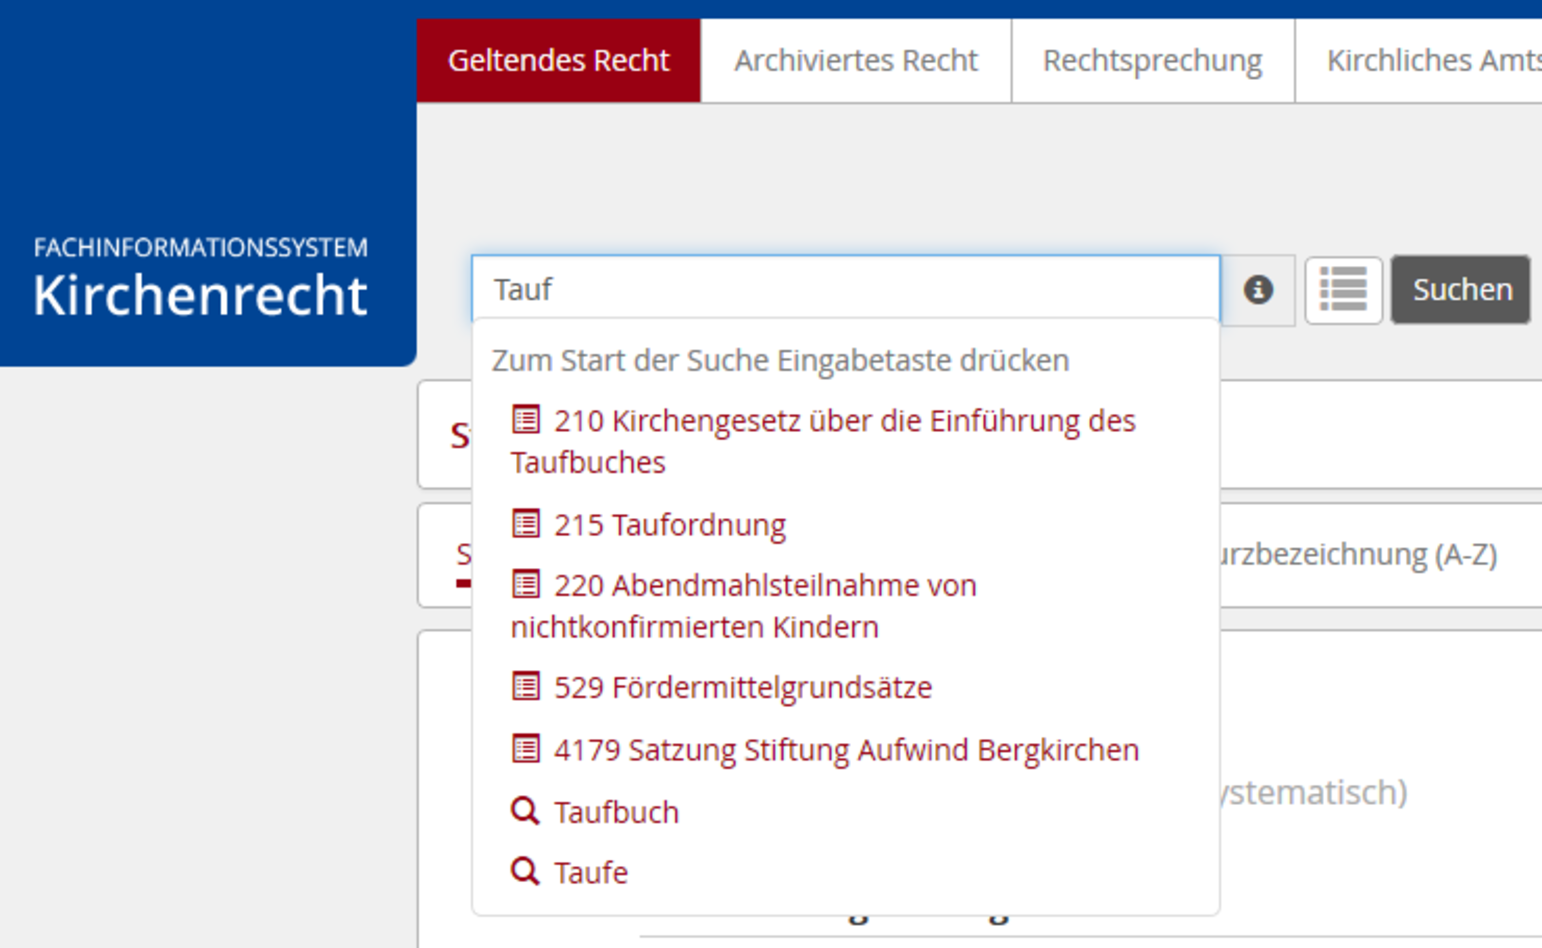Click document icon beside 4179 Satzung
The height and width of the screenshot is (948, 1542).
pyautogui.click(x=526, y=749)
